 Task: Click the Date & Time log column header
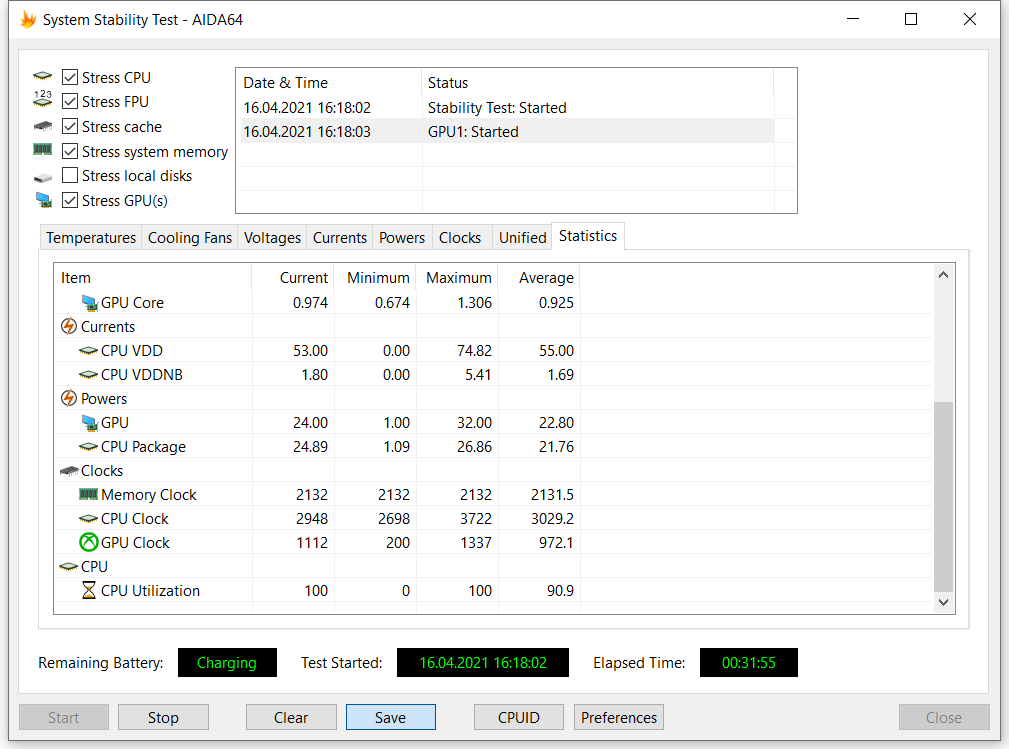click(x=329, y=83)
